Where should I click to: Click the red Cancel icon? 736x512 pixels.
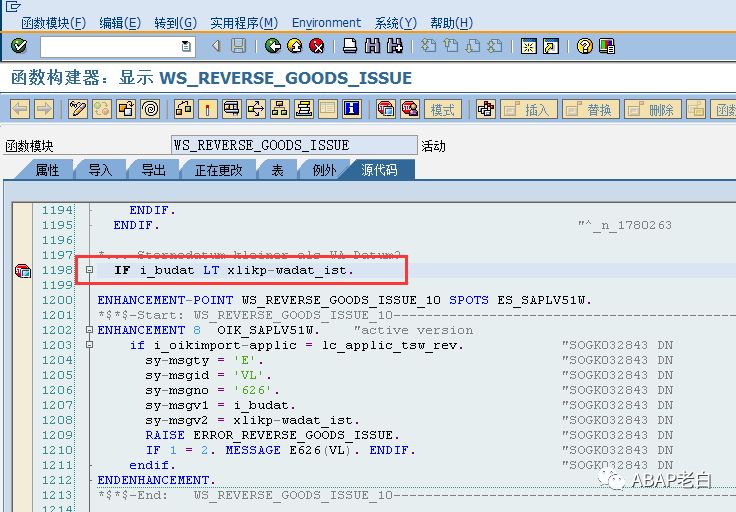[317, 46]
